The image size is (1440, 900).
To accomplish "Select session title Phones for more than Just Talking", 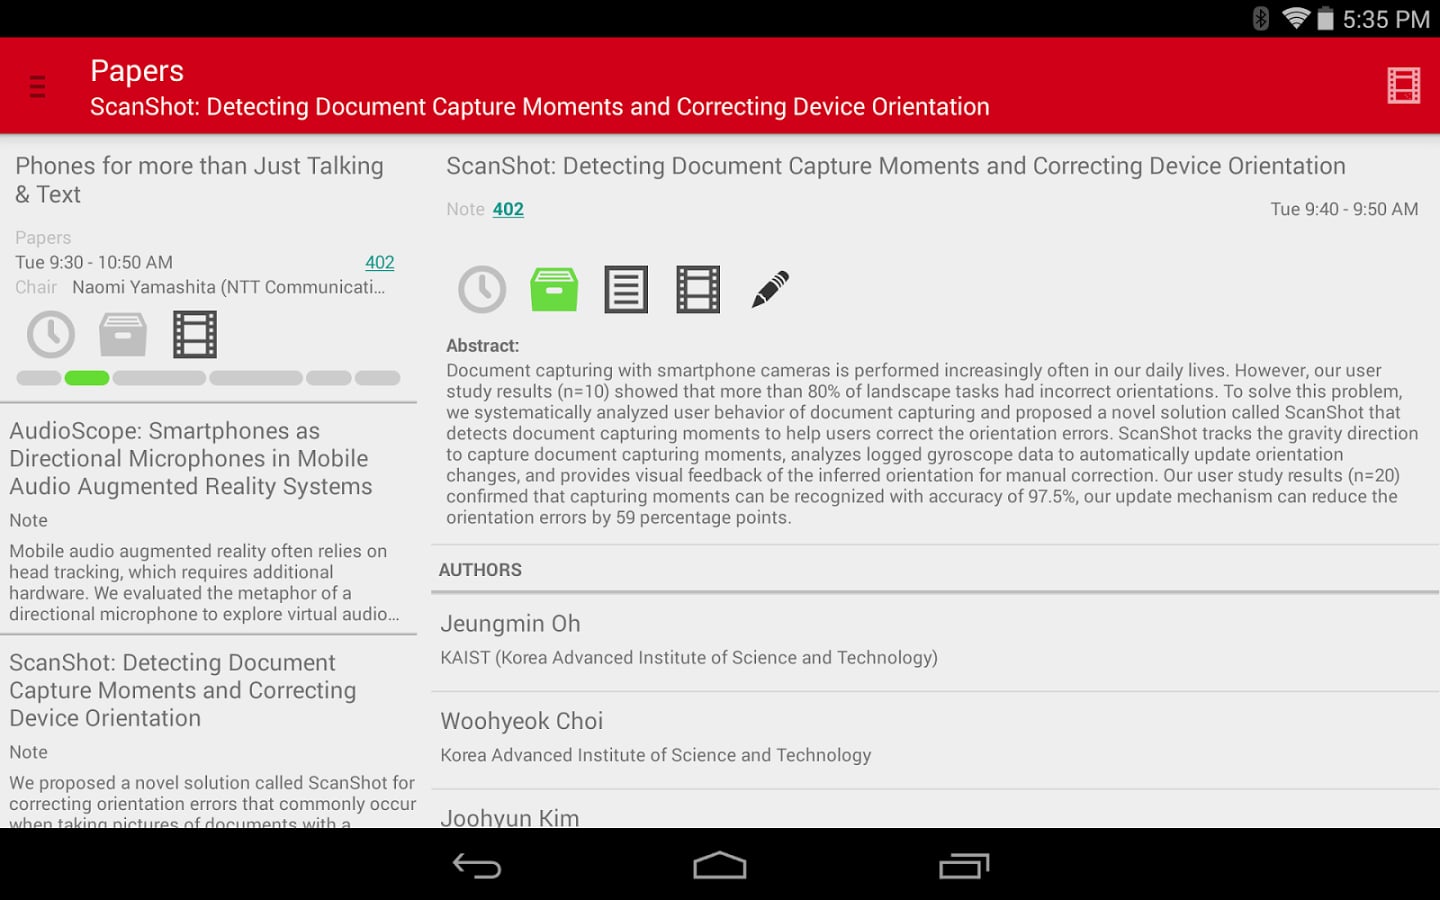I will tap(199, 180).
